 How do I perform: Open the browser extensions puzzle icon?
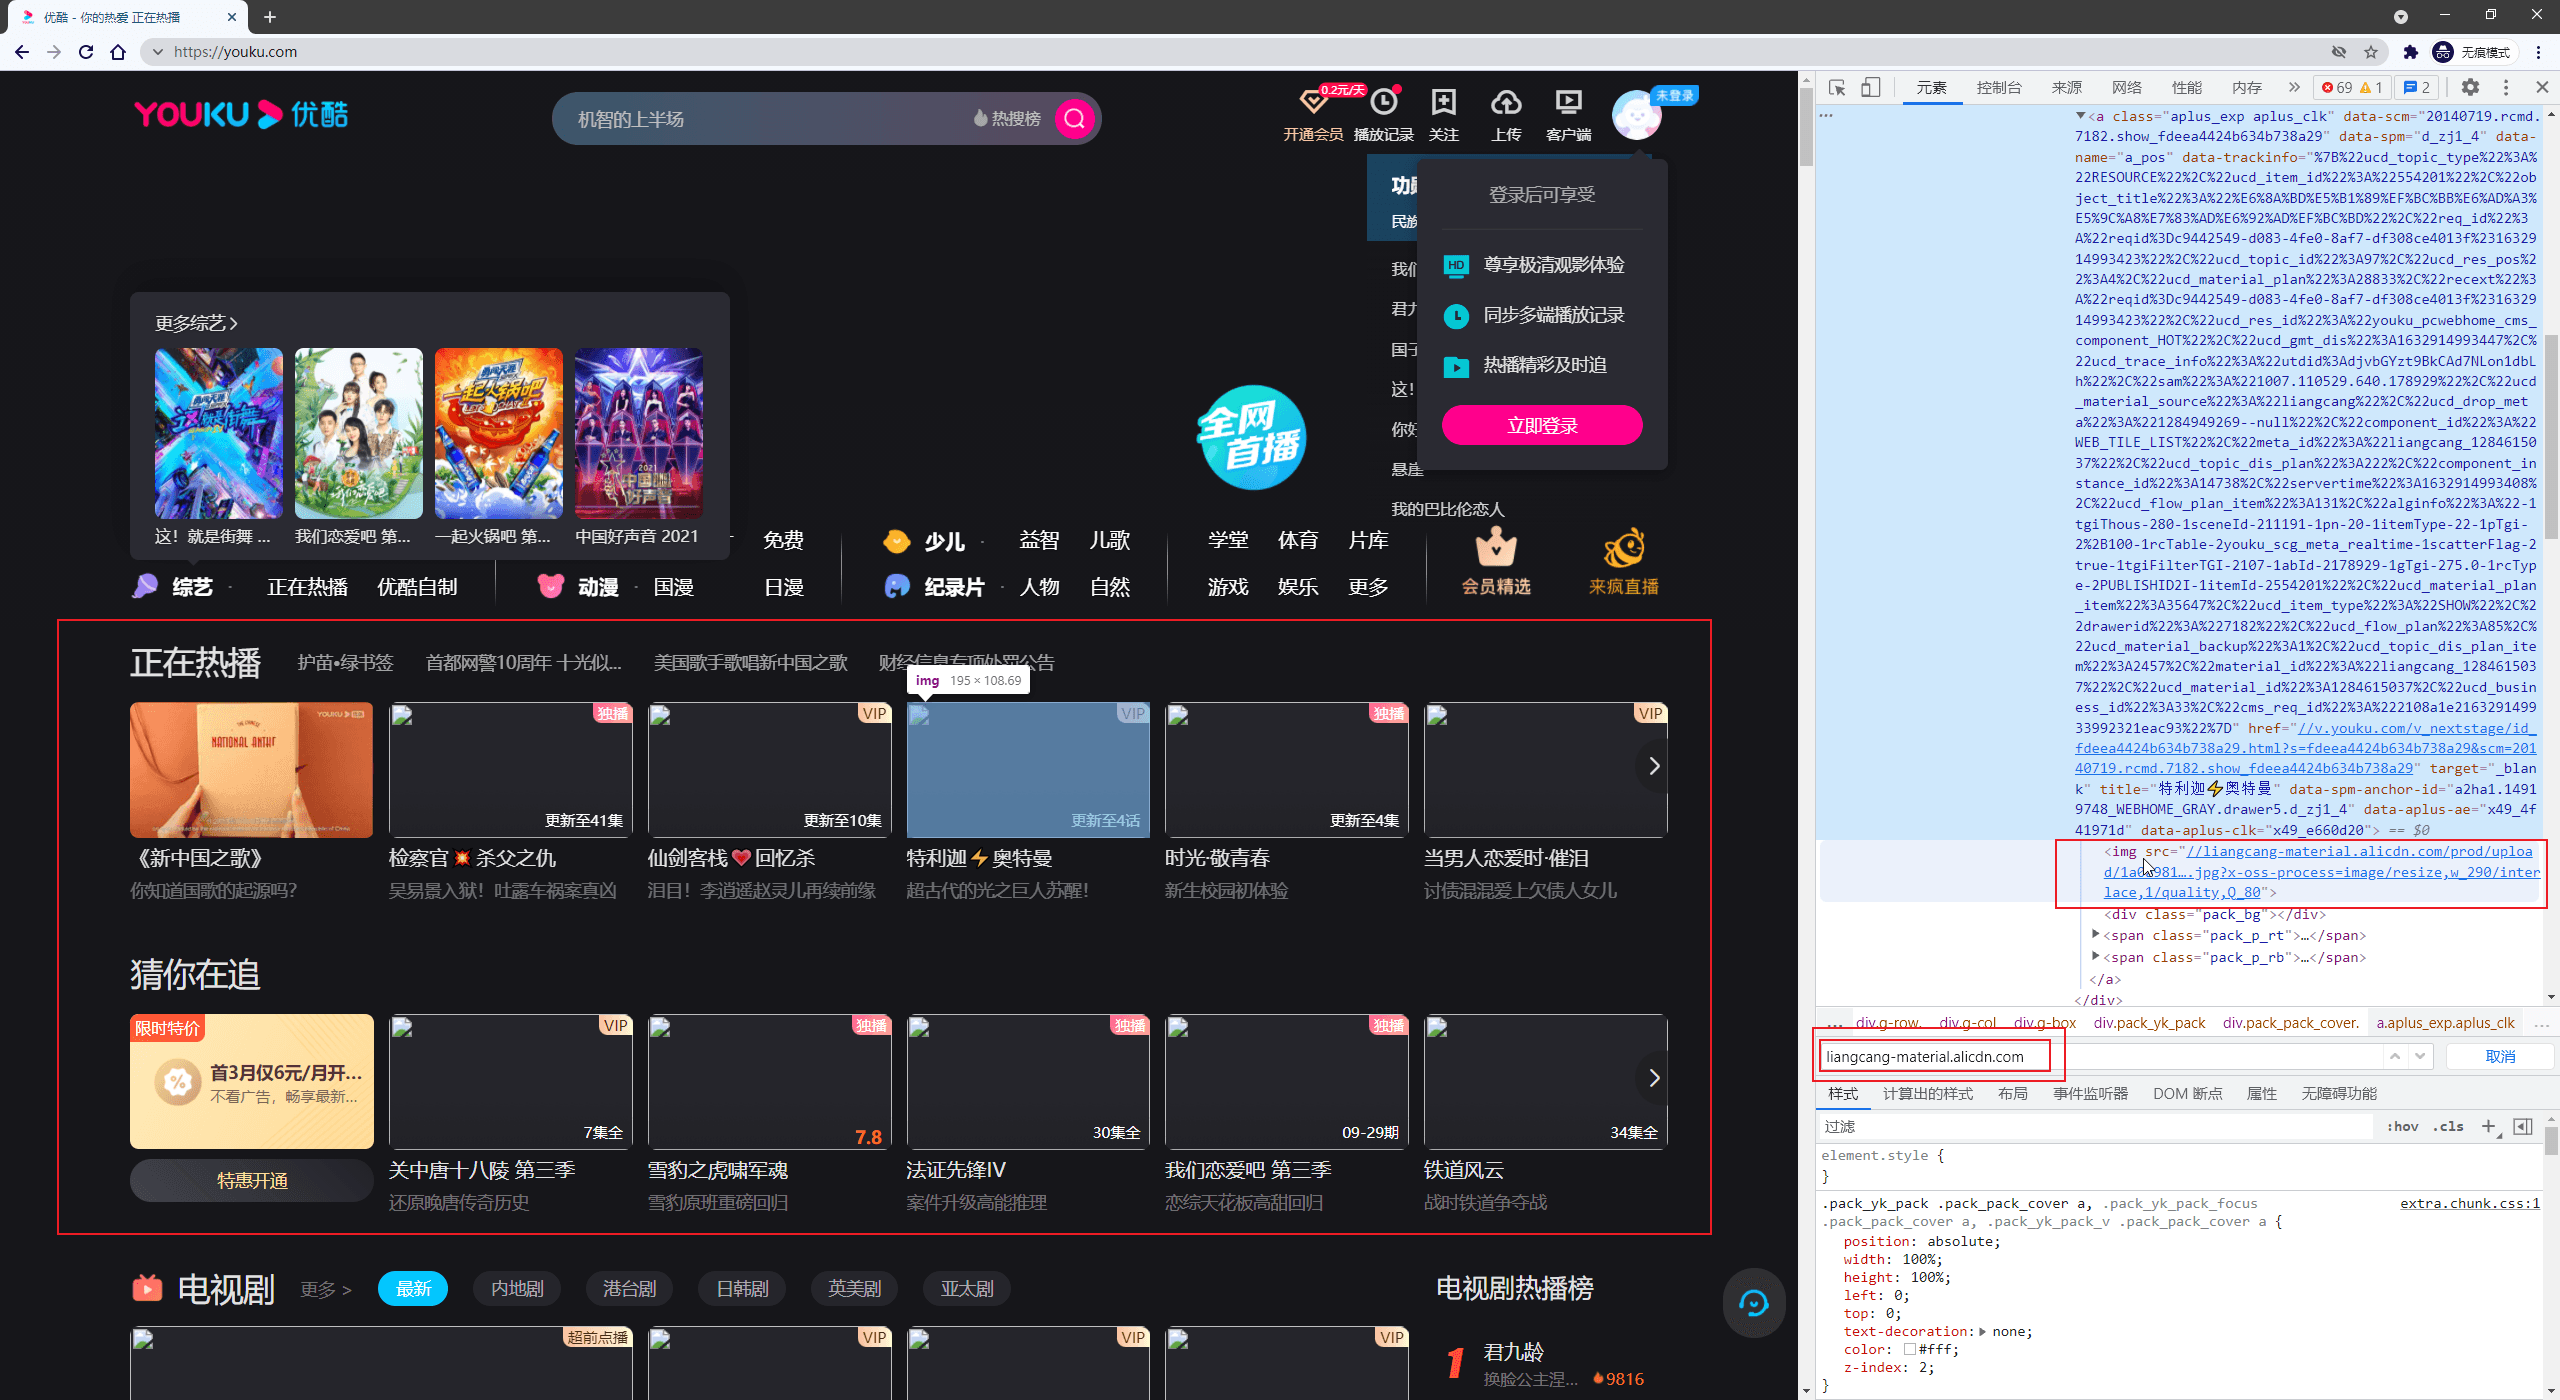[x=2411, y=52]
